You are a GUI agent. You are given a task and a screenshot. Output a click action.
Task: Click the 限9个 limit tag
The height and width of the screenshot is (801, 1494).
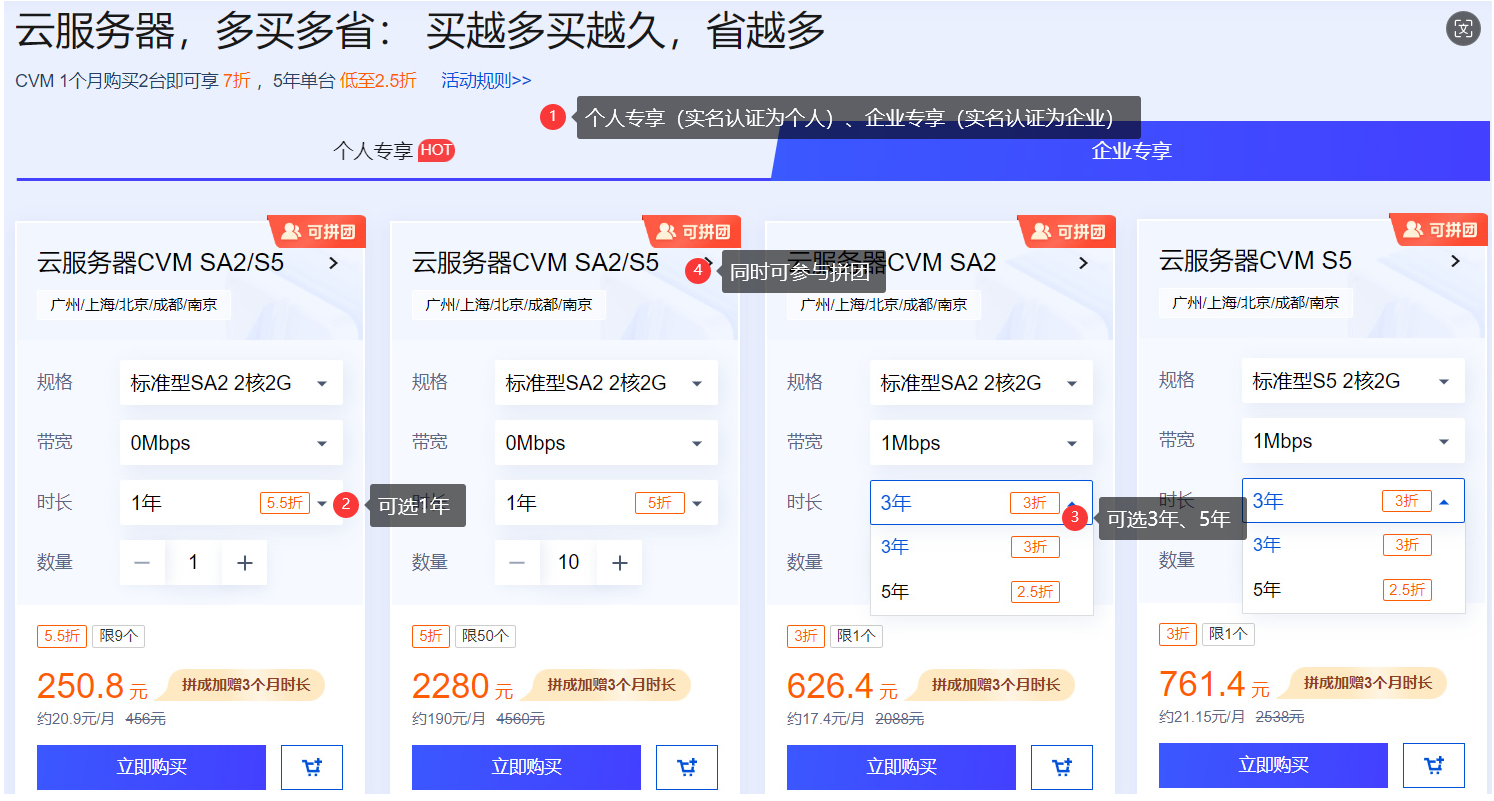(x=119, y=636)
